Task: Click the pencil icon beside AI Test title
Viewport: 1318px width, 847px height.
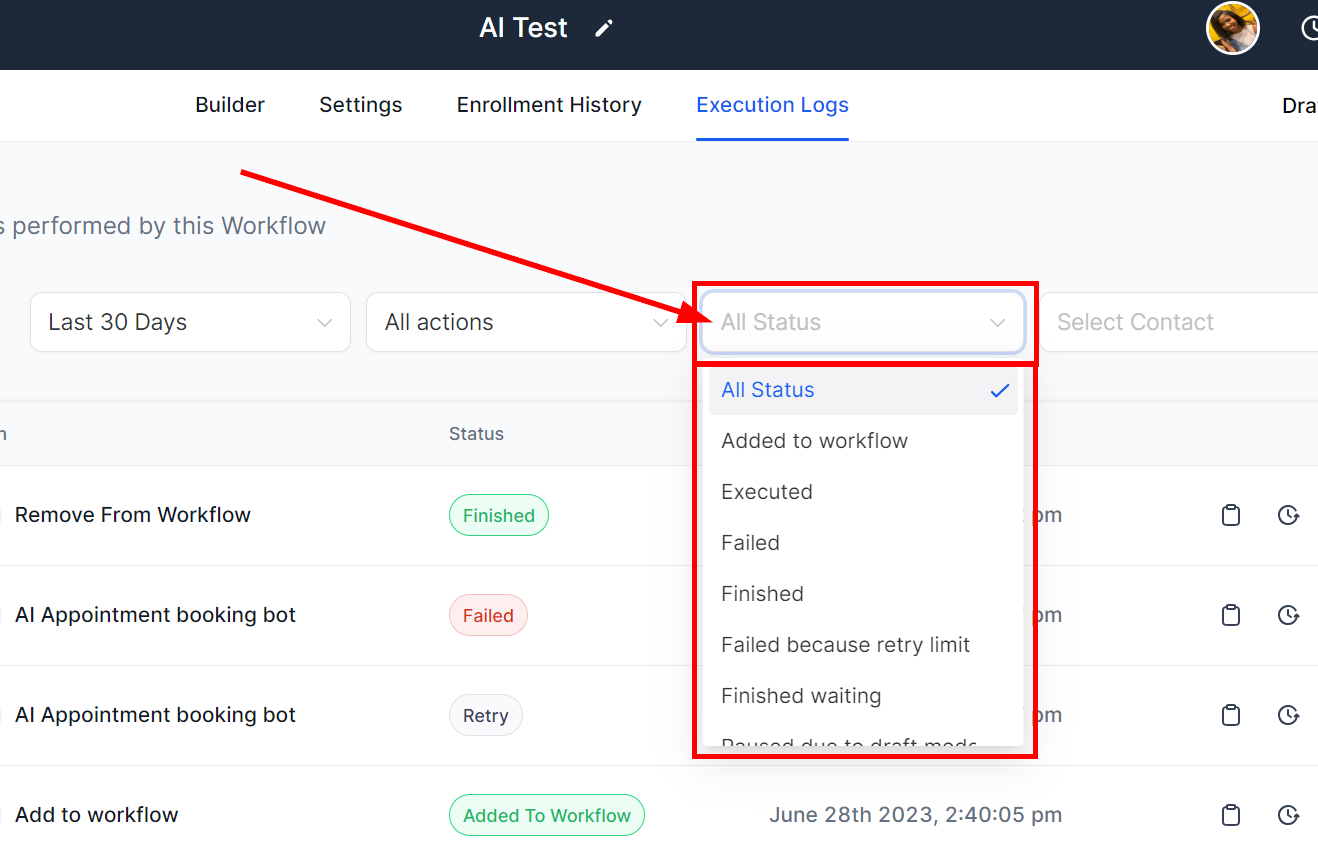Action: [603, 29]
